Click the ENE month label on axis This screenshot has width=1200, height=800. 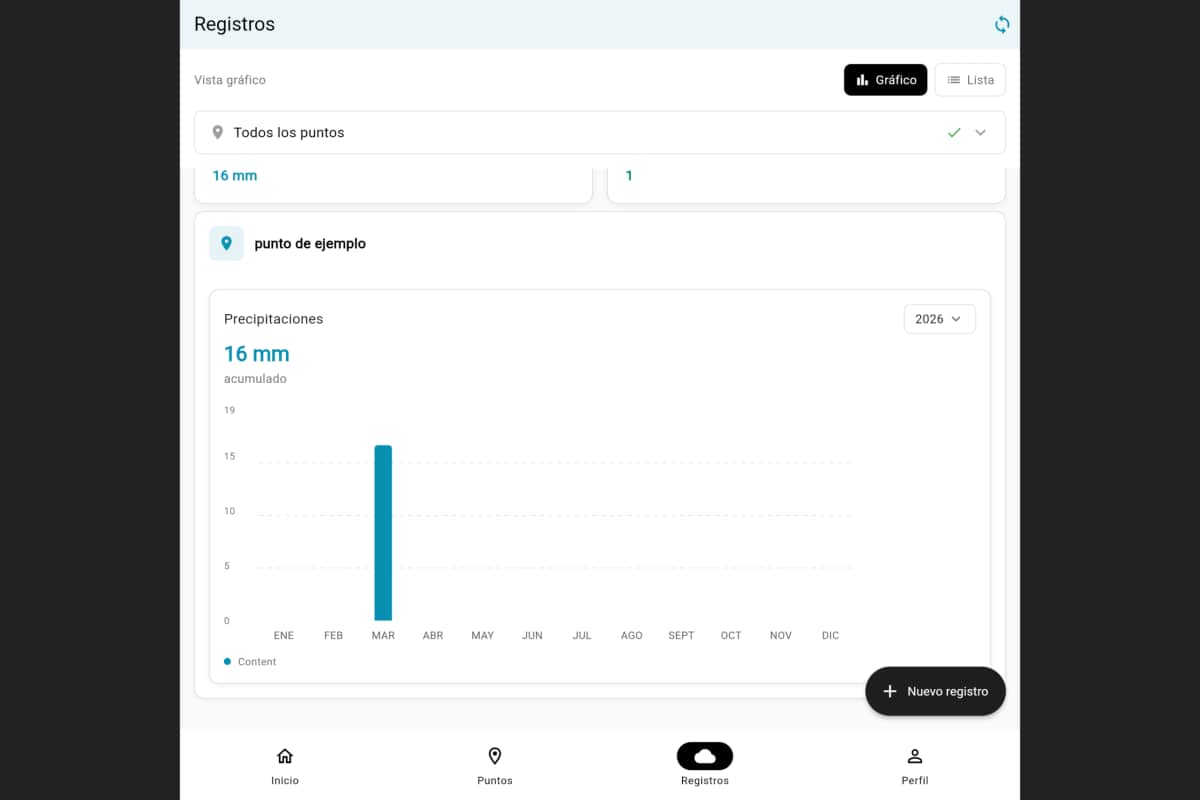tap(284, 636)
